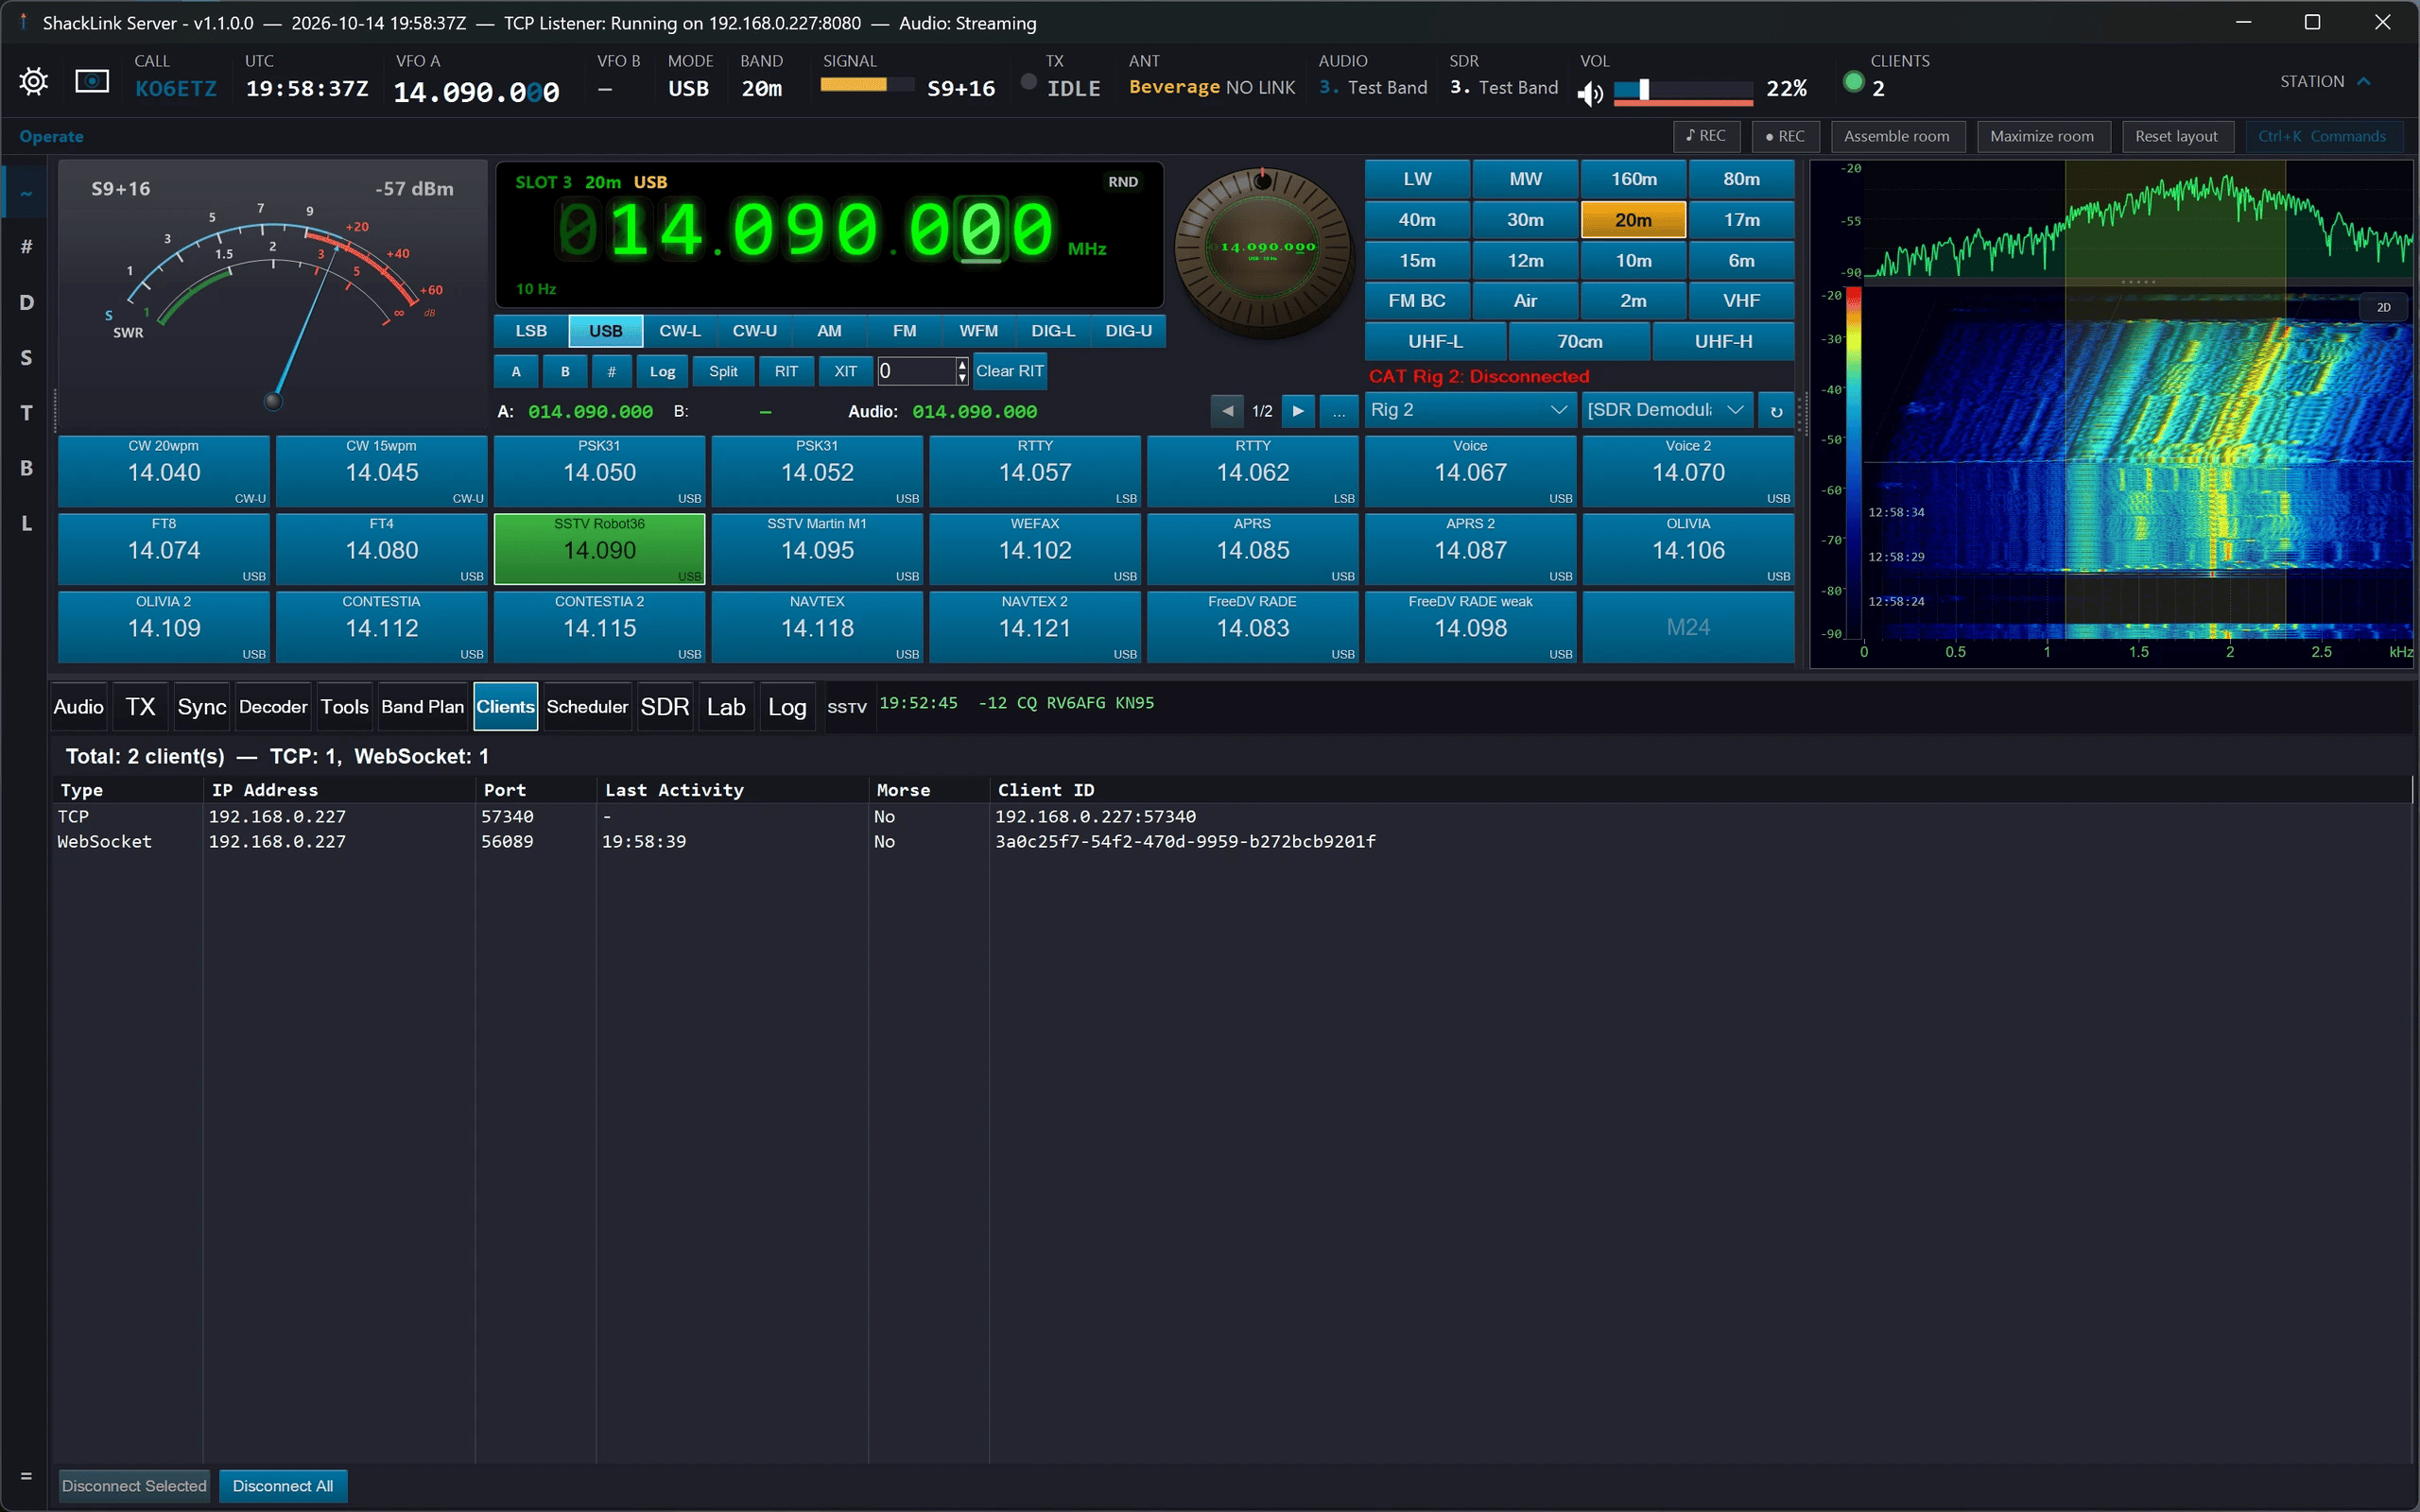Click the RIT offset input field
This screenshot has width=2420, height=1512.
point(916,371)
